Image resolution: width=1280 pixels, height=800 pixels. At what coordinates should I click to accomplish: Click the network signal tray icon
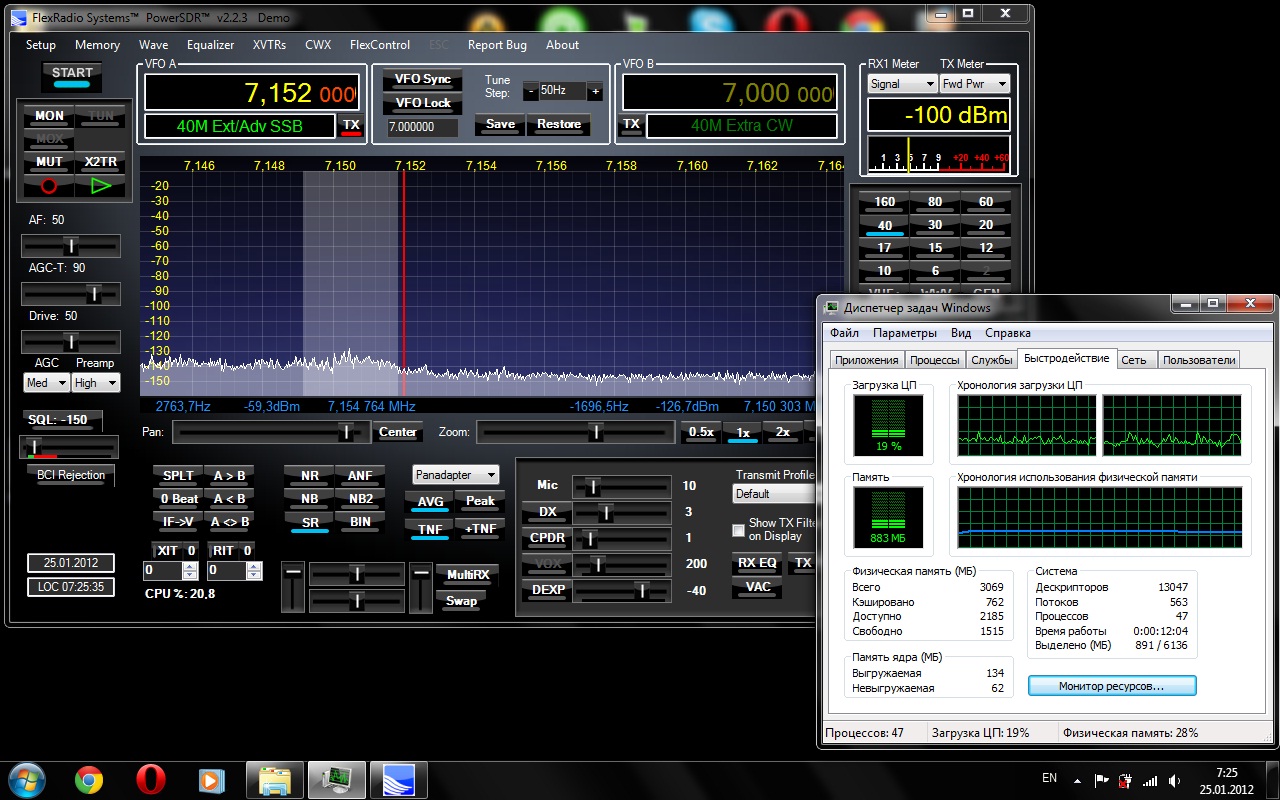click(1151, 780)
